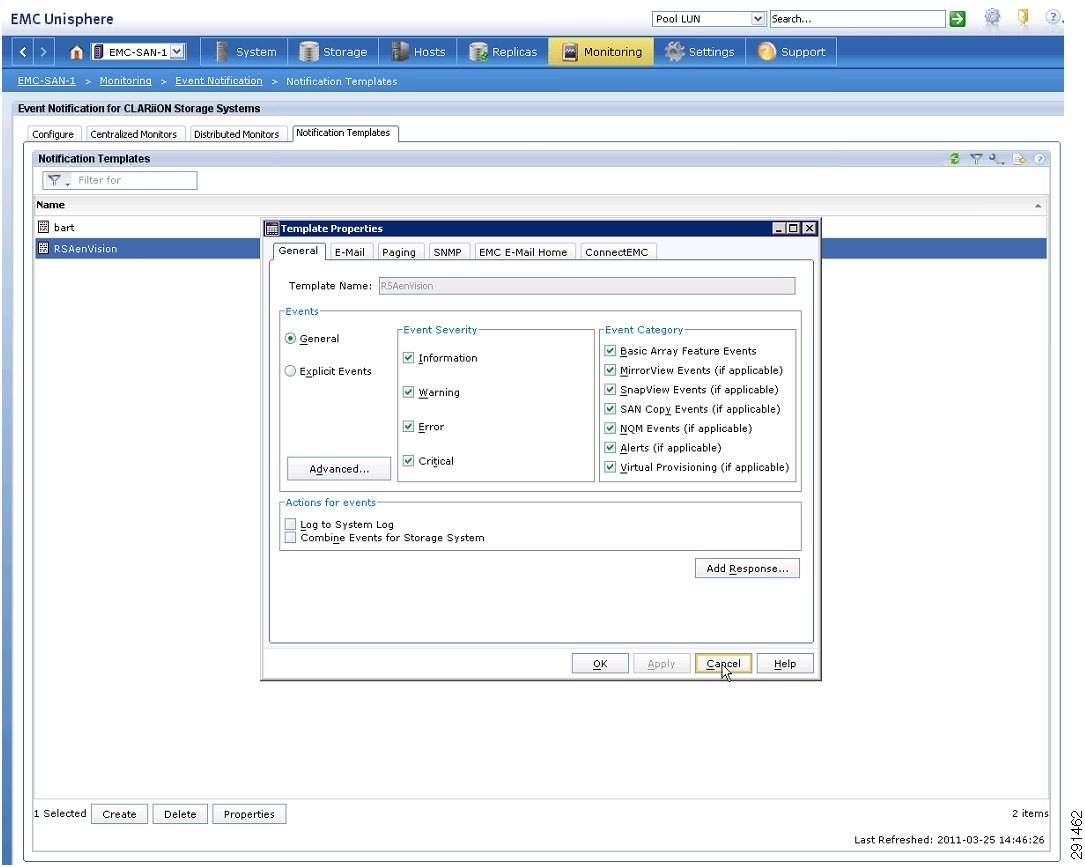
Task: Enable Combine Events for Storage System
Action: tap(291, 538)
